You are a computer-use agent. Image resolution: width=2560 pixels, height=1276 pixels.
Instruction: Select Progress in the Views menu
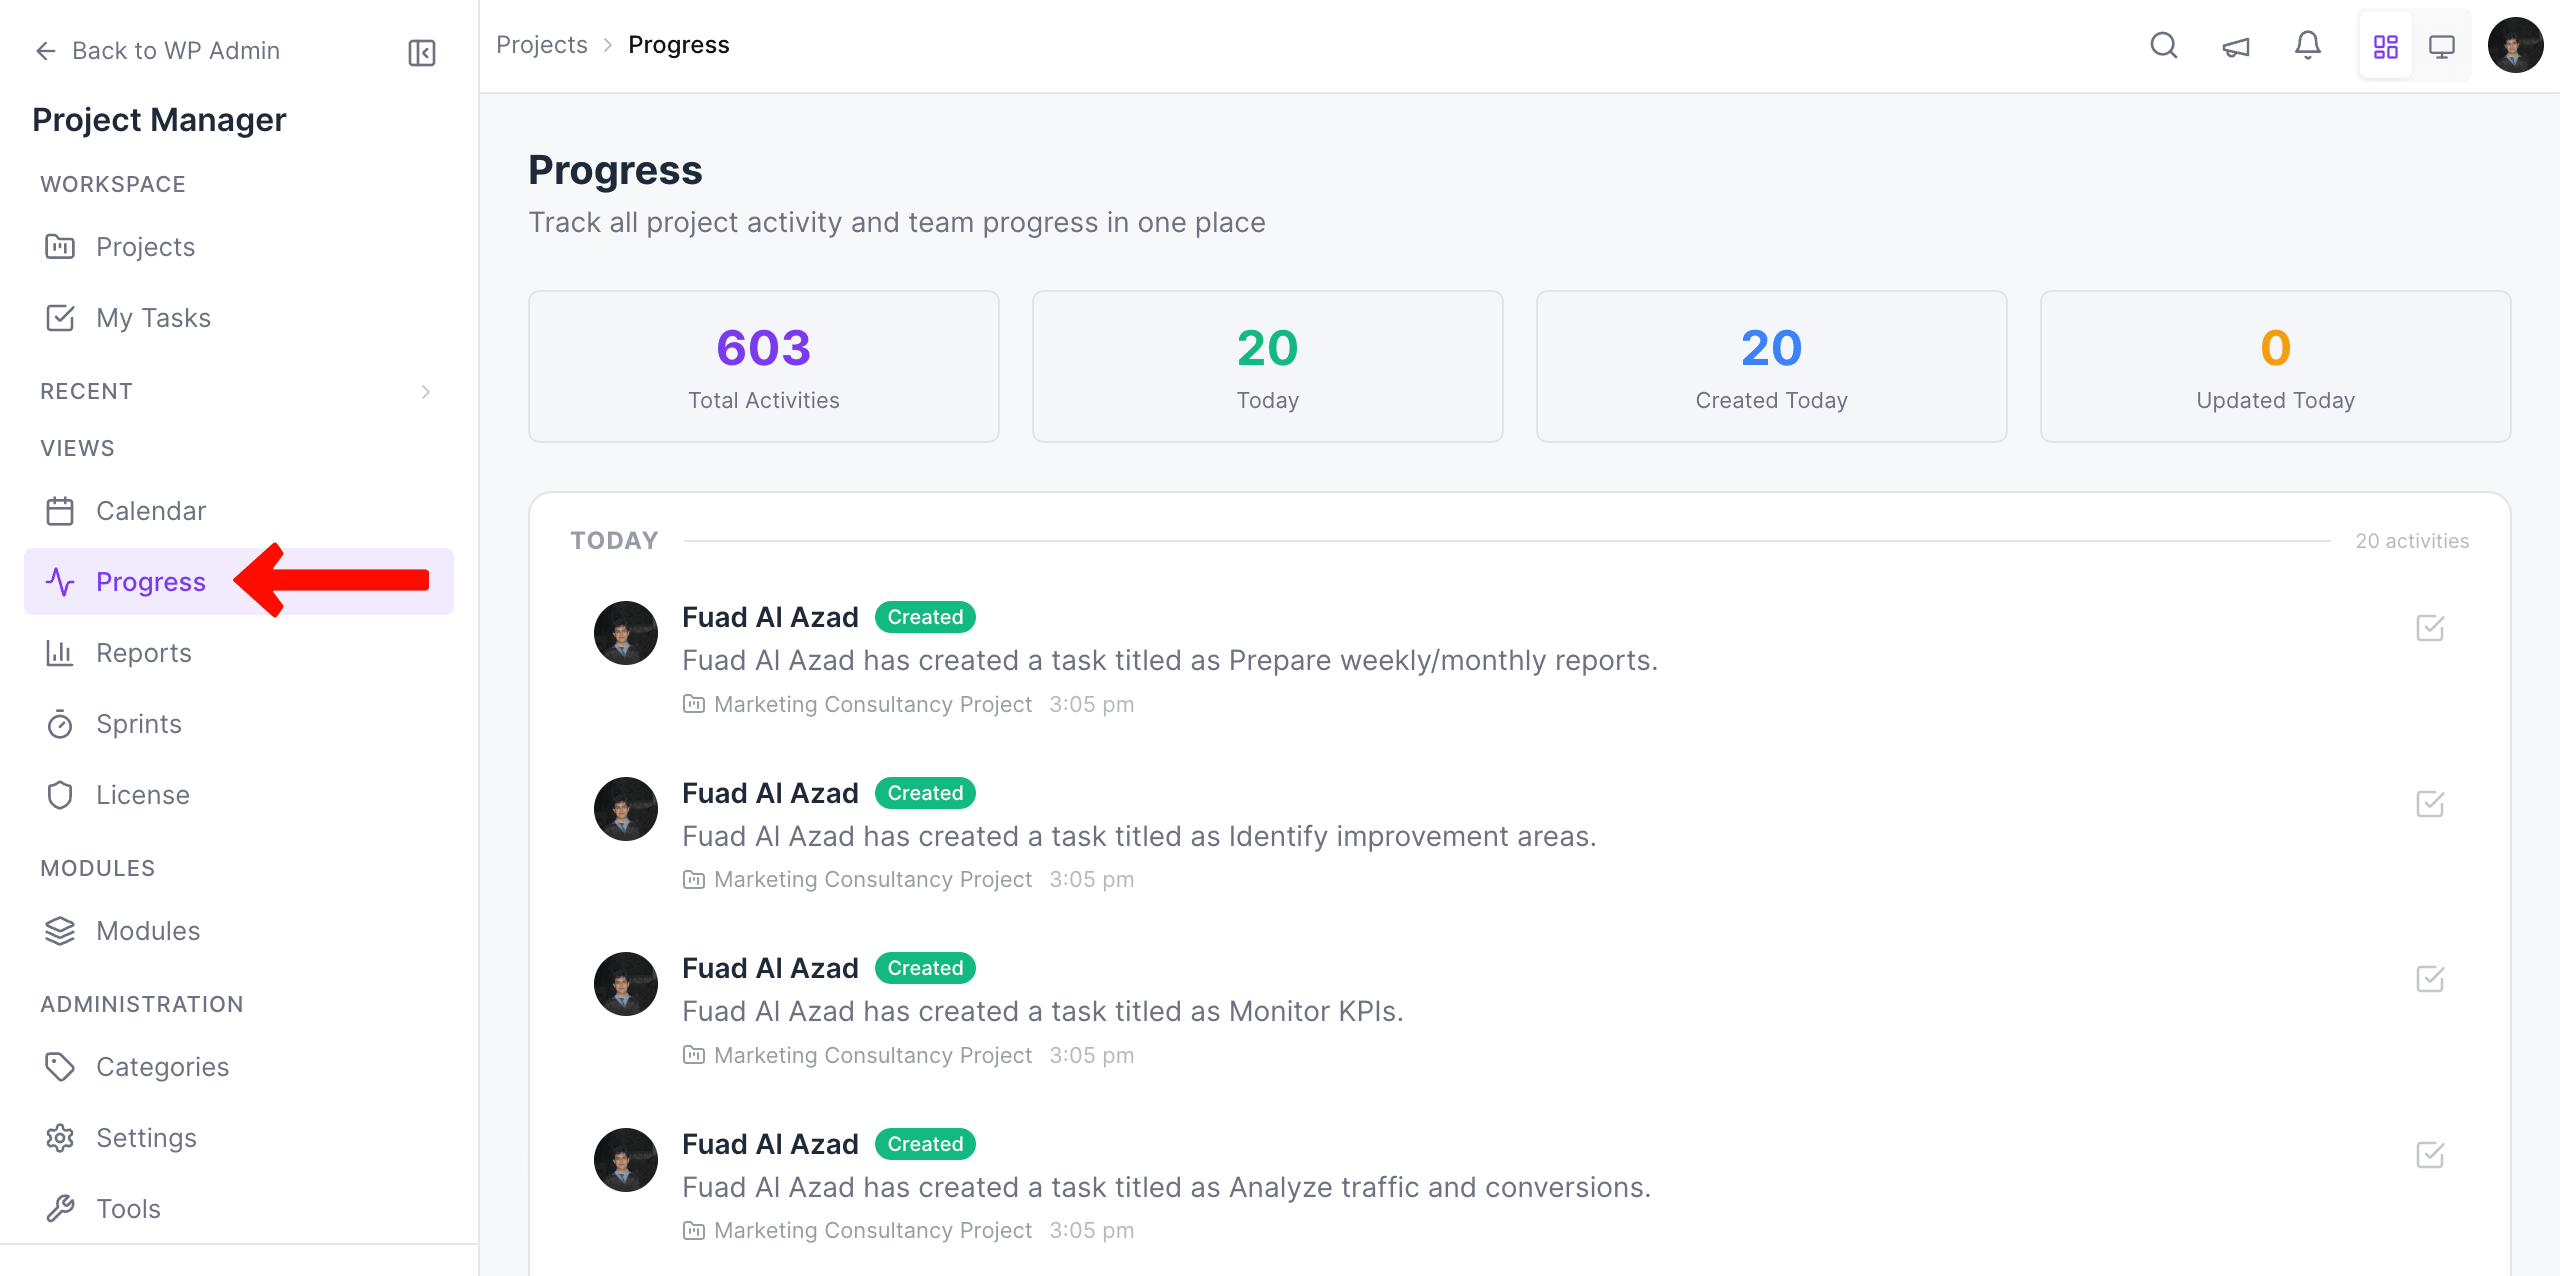click(150, 581)
